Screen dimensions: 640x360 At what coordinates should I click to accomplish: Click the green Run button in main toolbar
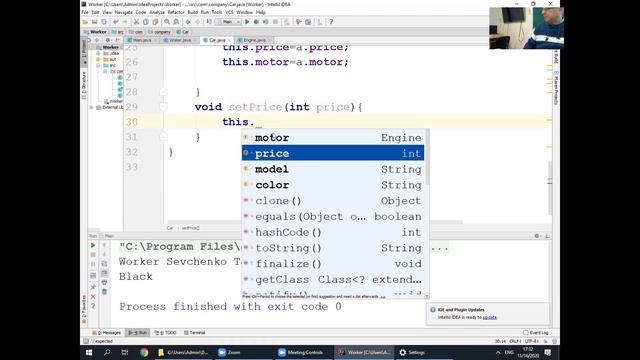click(x=247, y=22)
